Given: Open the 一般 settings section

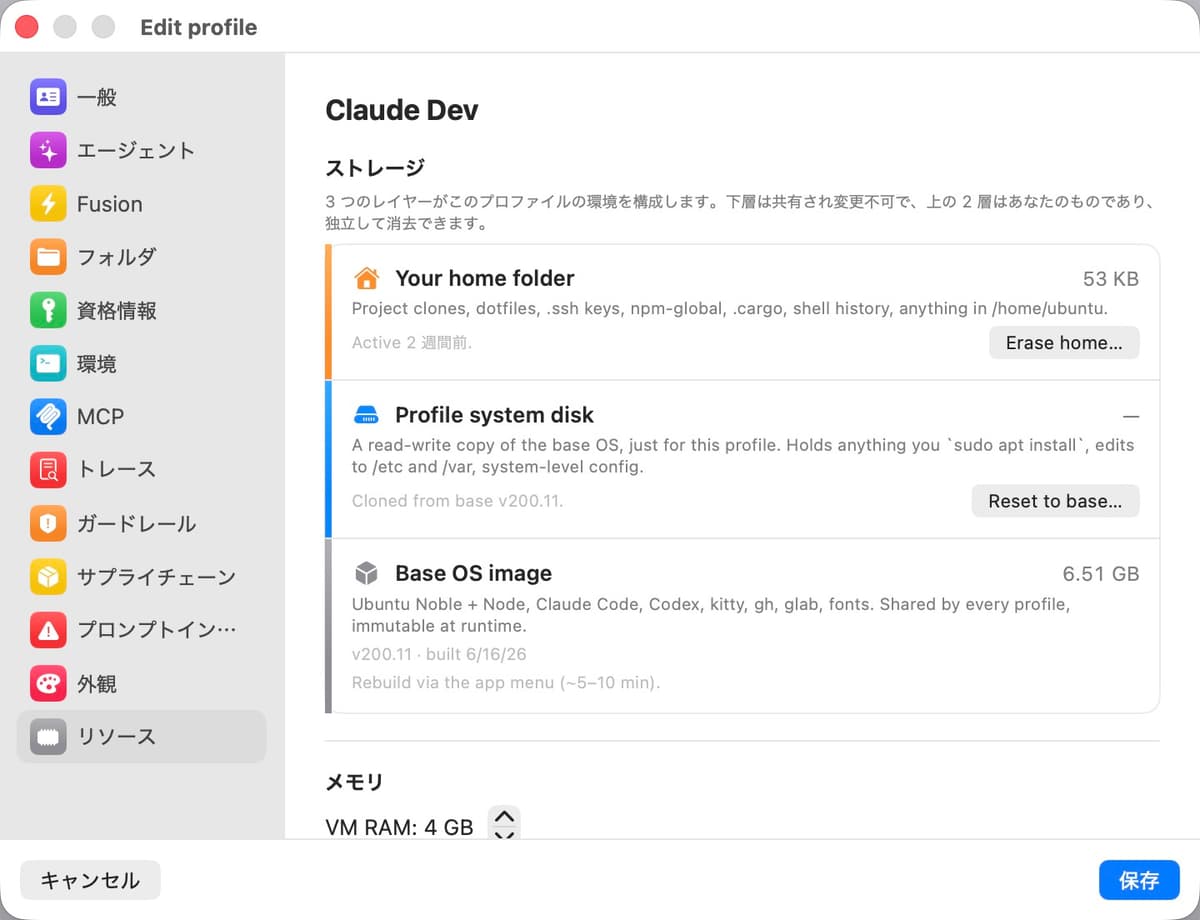Looking at the screenshot, I should 142,97.
